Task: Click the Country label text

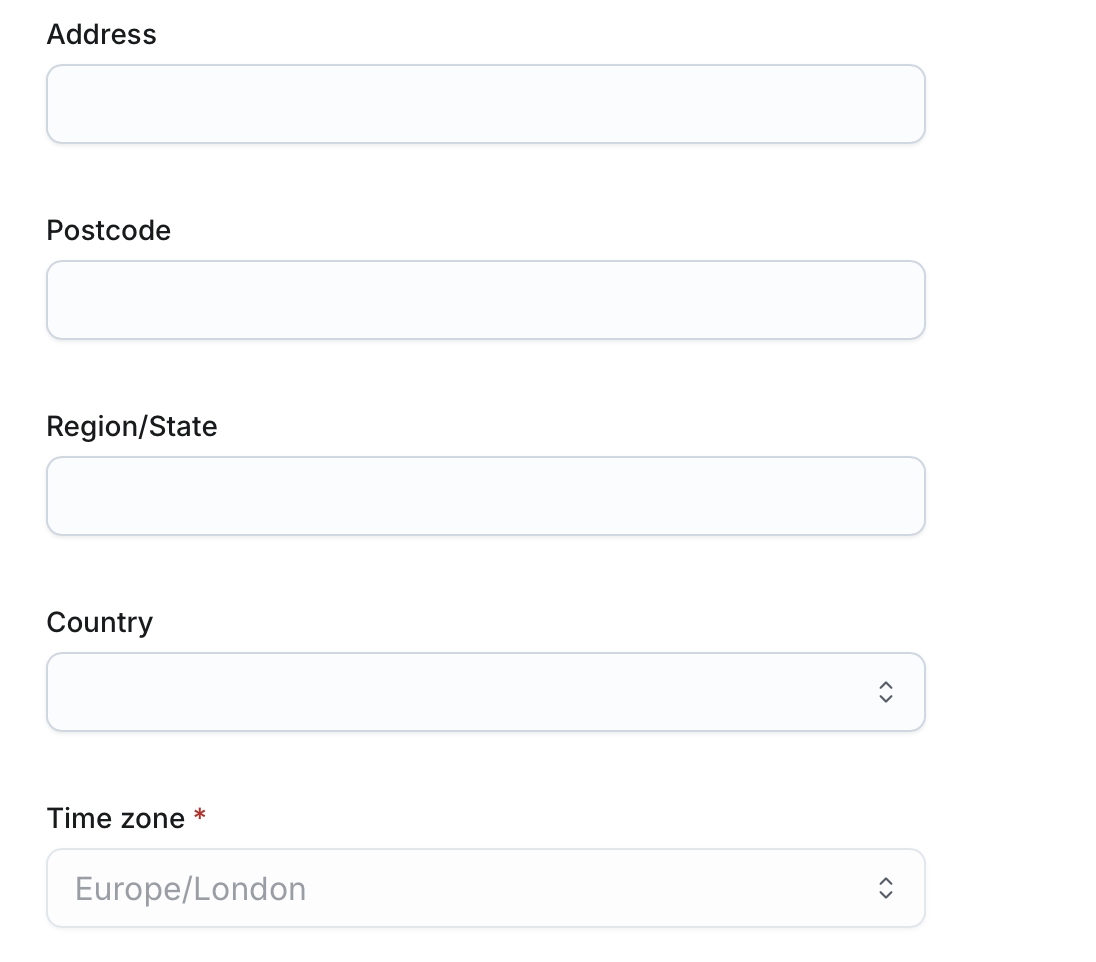Action: coord(99,623)
